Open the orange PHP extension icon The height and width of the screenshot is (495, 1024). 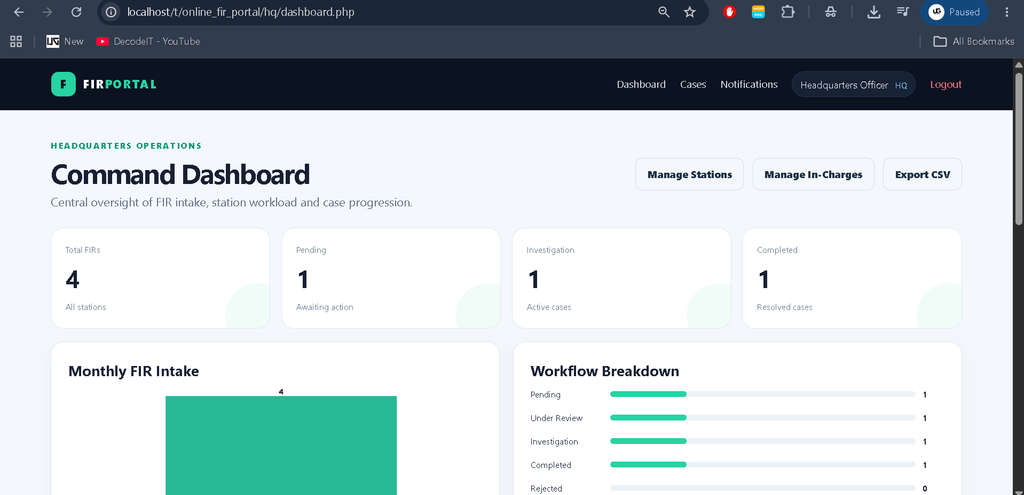[x=758, y=12]
